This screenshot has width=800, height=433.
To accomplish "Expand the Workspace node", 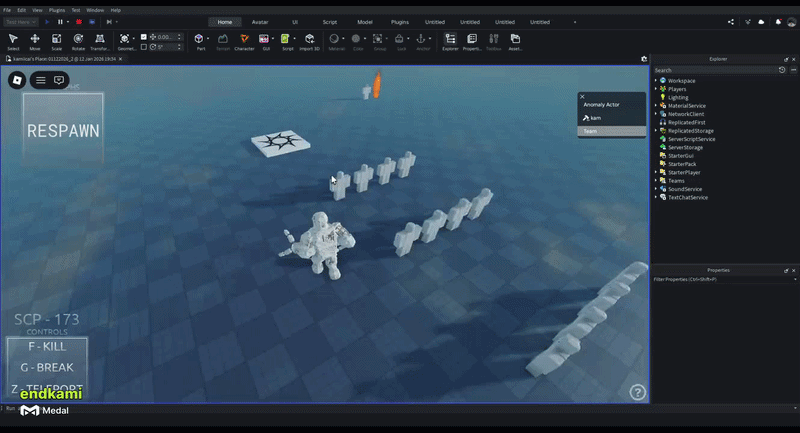I will [x=656, y=81].
